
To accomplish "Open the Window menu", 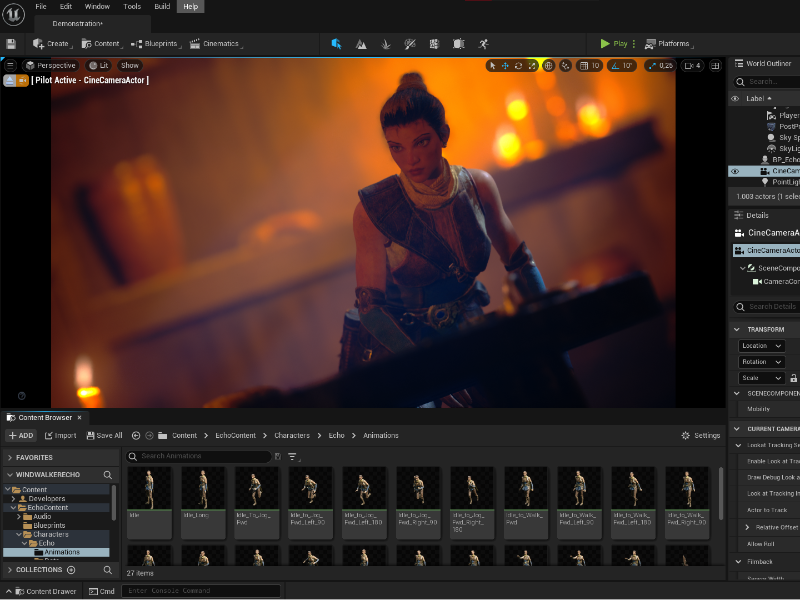I will (x=97, y=7).
